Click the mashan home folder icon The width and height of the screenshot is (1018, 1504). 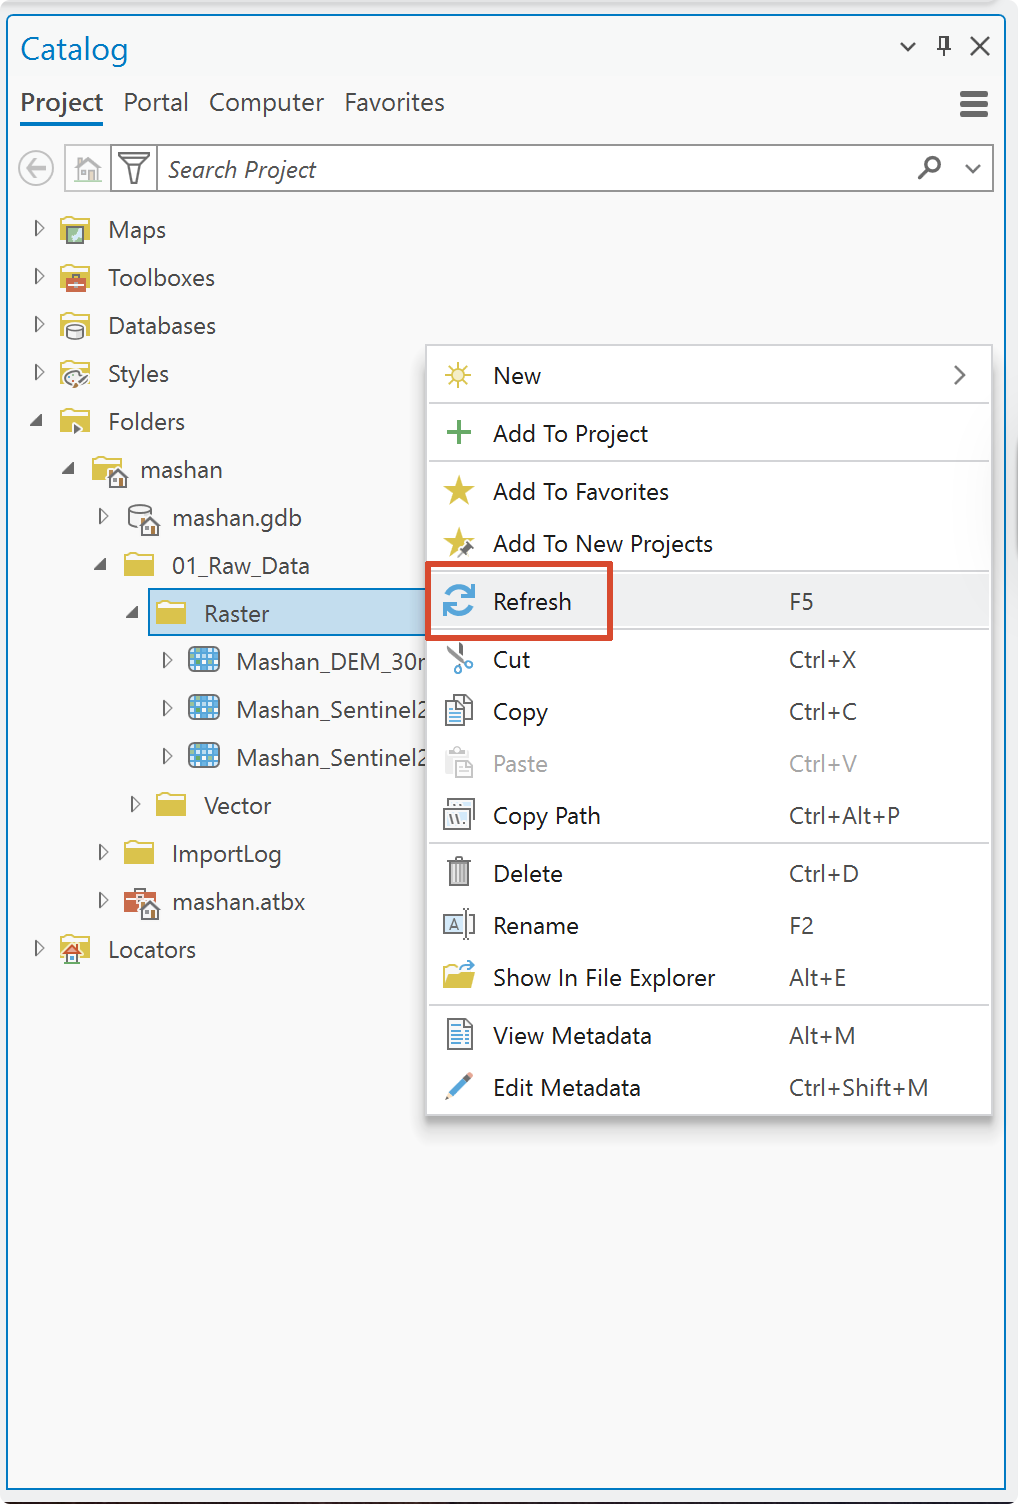[109, 470]
